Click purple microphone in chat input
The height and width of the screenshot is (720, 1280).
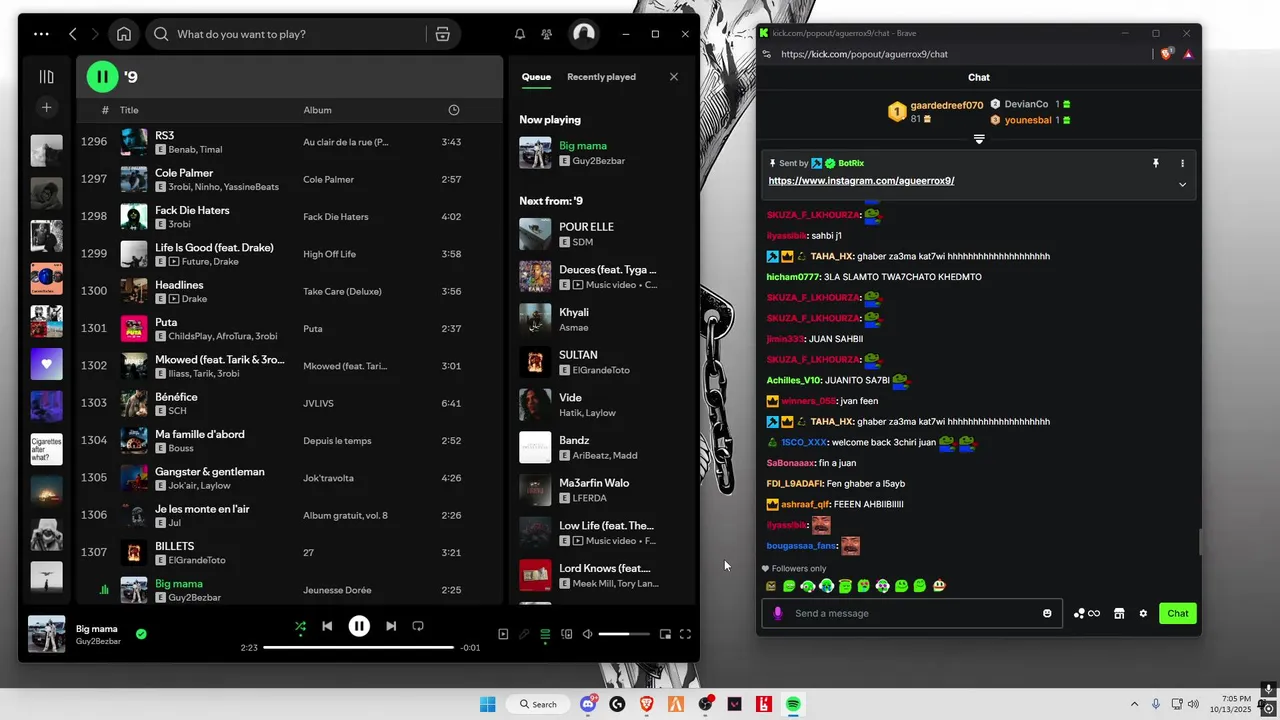click(778, 613)
